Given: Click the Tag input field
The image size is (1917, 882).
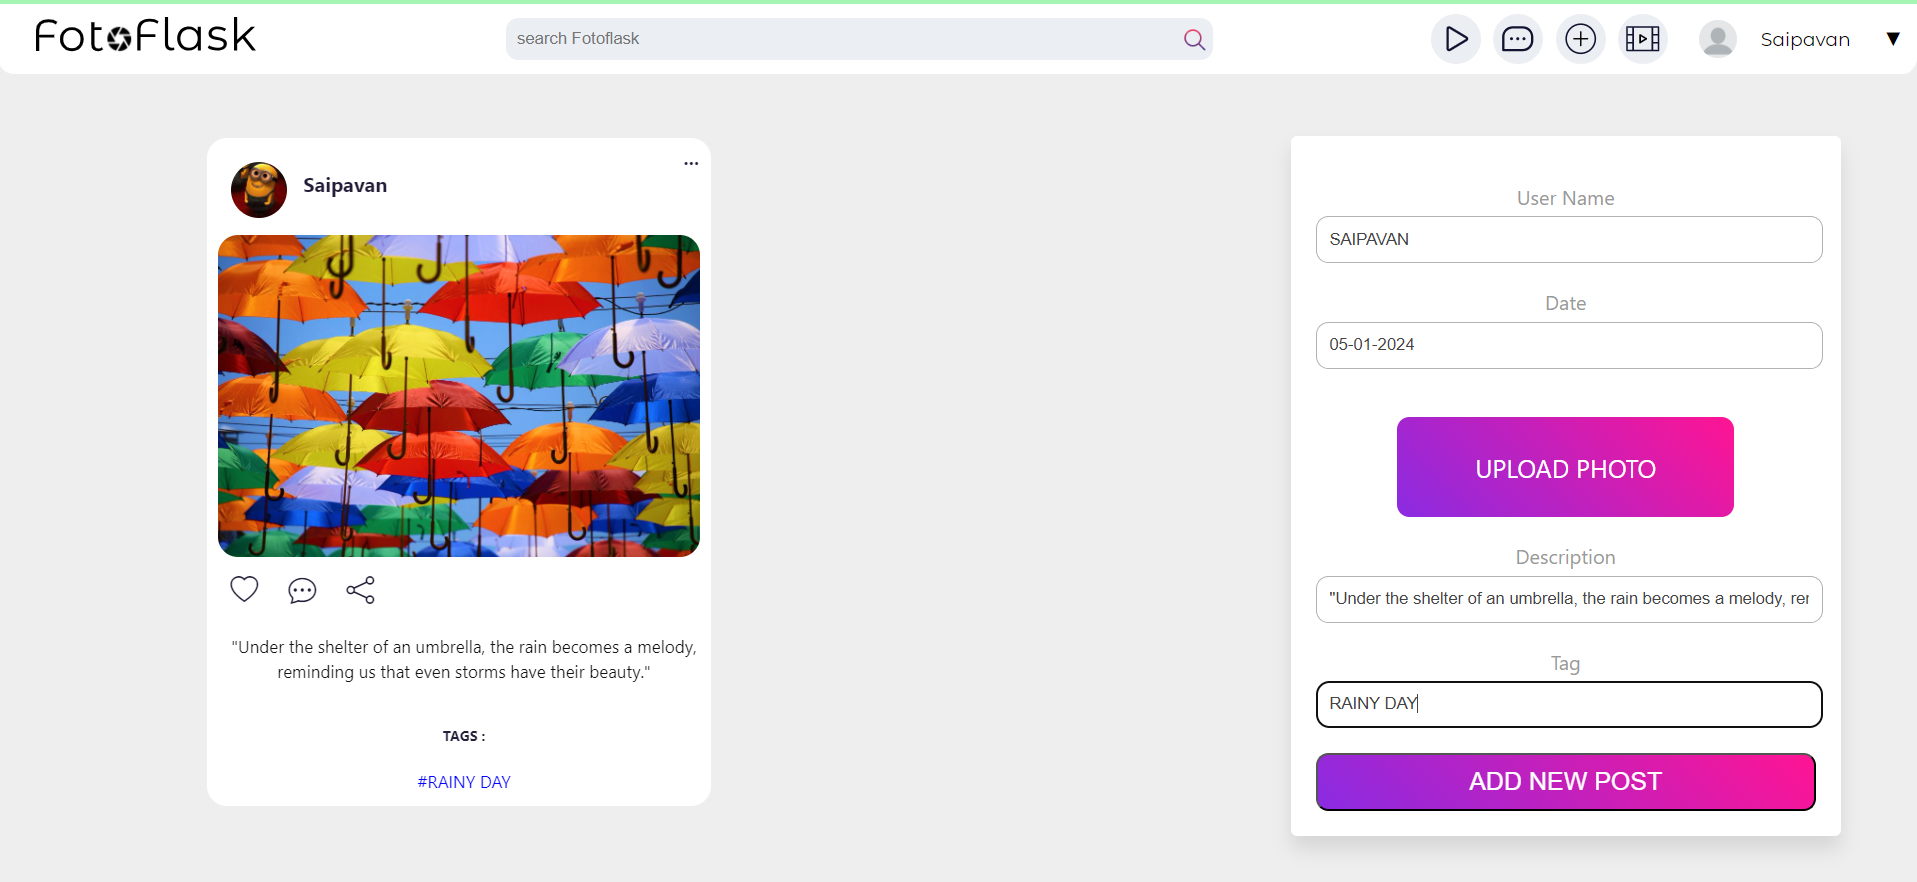Looking at the screenshot, I should (1568, 704).
